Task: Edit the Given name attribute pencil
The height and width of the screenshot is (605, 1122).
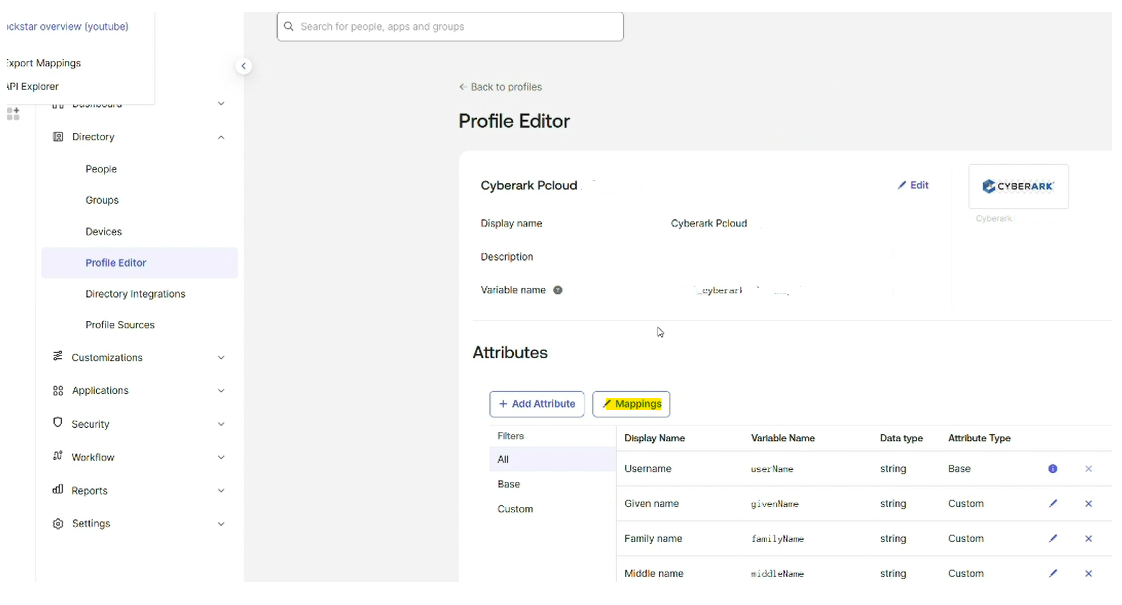Action: [1053, 503]
